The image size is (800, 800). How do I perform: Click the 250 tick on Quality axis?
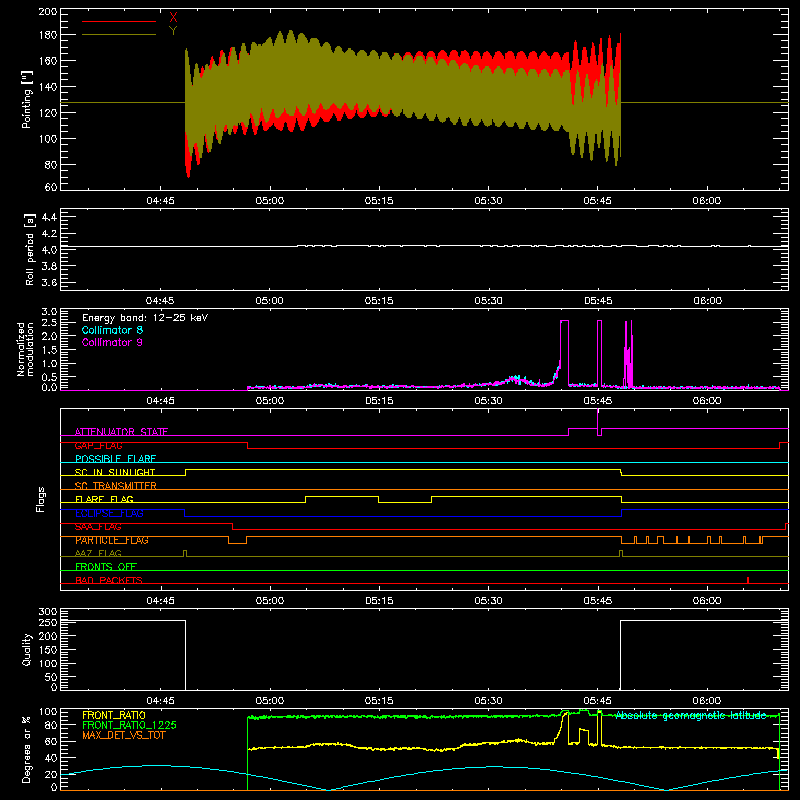tap(48, 622)
